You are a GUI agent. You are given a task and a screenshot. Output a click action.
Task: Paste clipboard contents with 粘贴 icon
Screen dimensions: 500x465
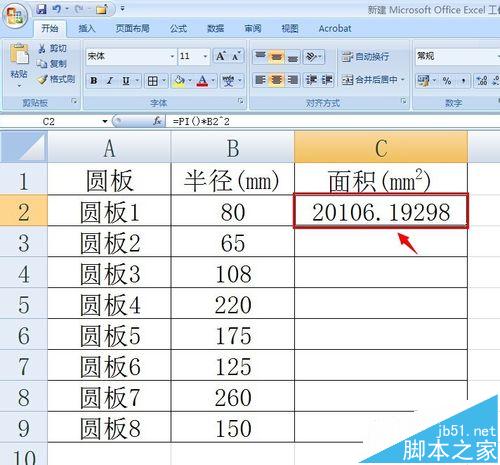click(19, 54)
